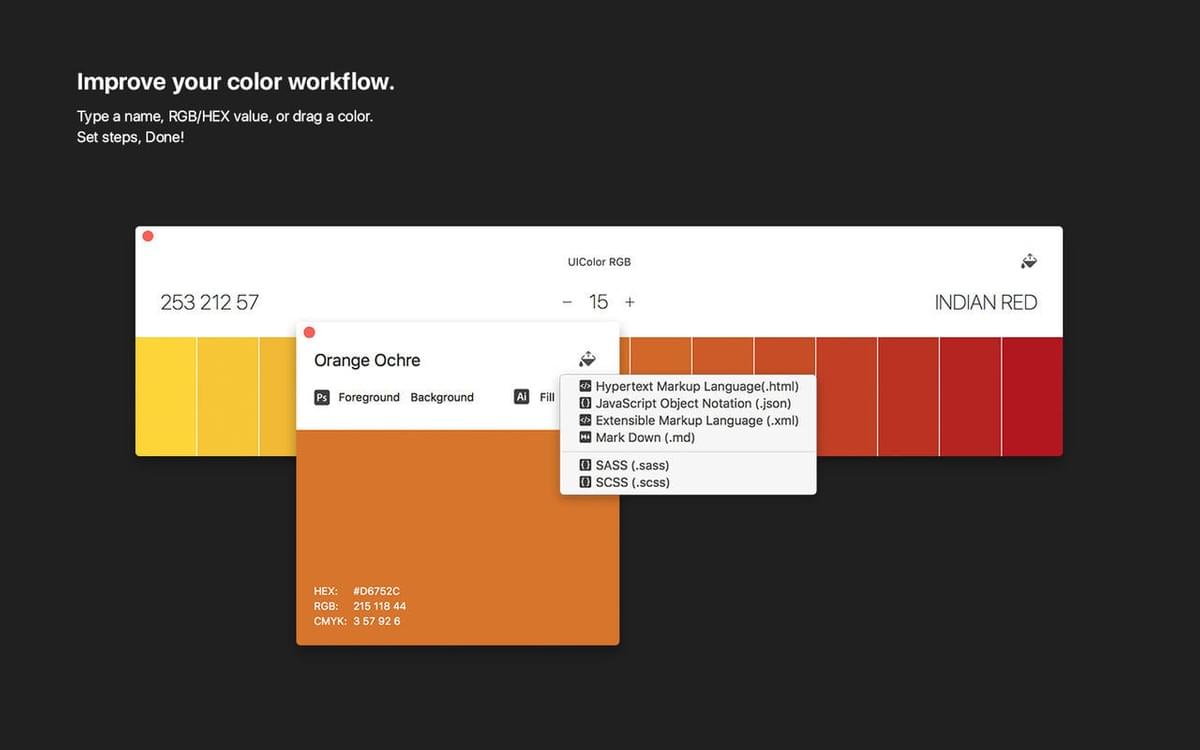Click the Photoshop Ps icon

[x=322, y=397]
